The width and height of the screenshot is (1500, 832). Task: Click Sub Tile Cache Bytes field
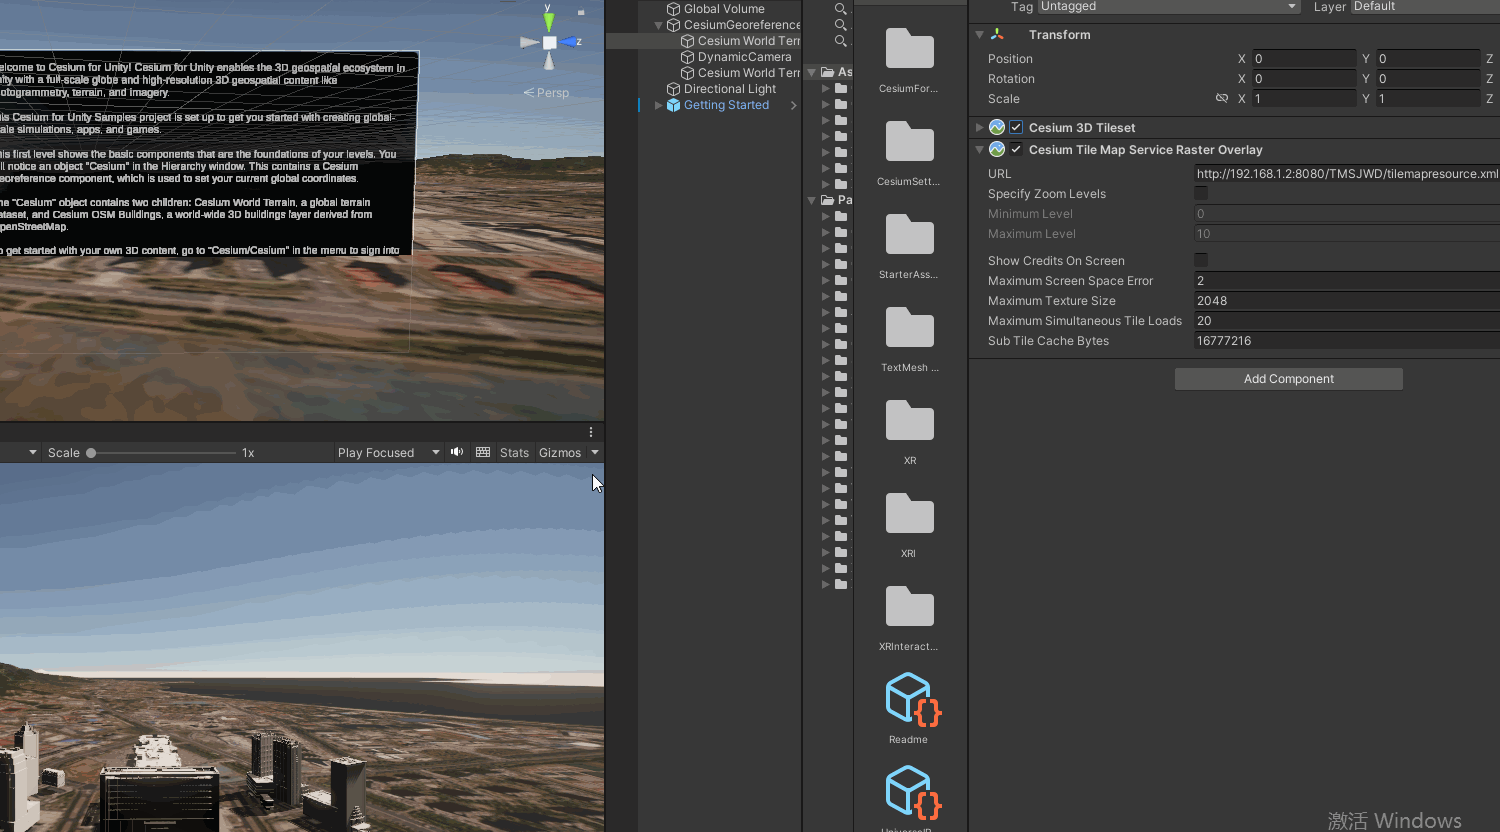coord(1347,341)
